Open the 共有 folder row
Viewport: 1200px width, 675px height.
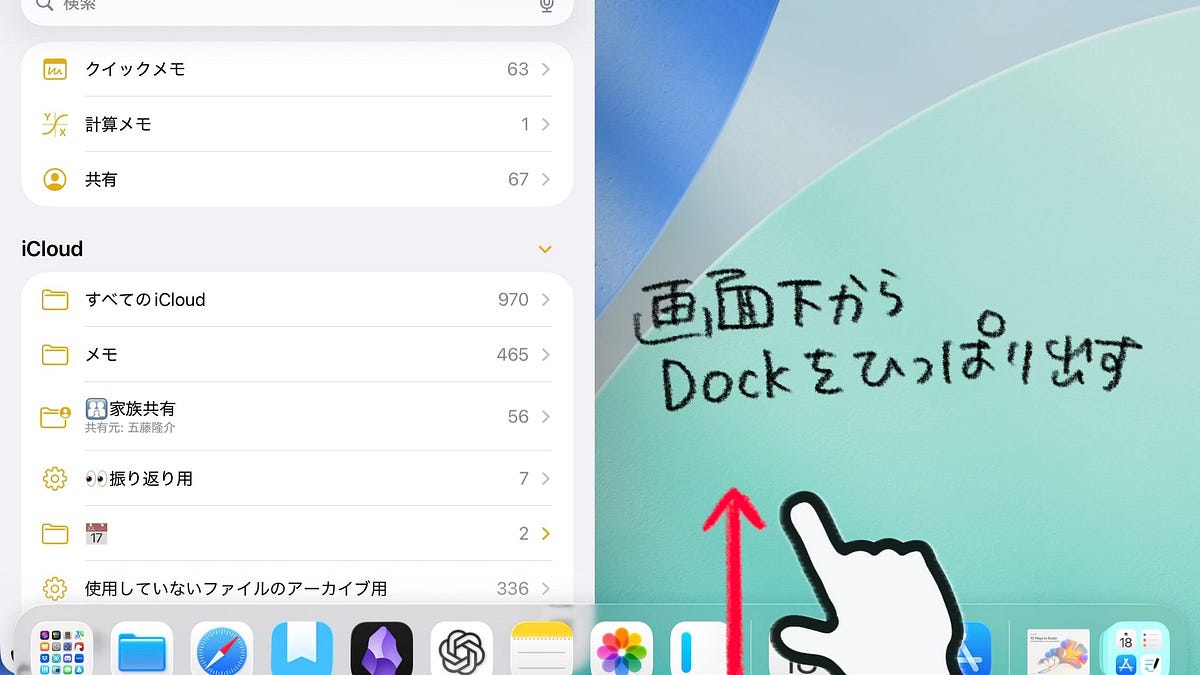click(x=297, y=179)
